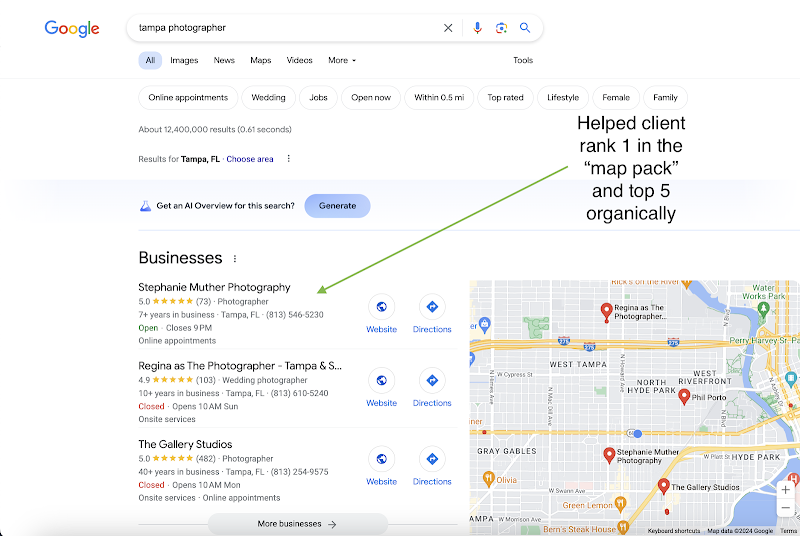The height and width of the screenshot is (536, 800).
Task: Click the Bern's Steak House map marker
Action: point(622,527)
